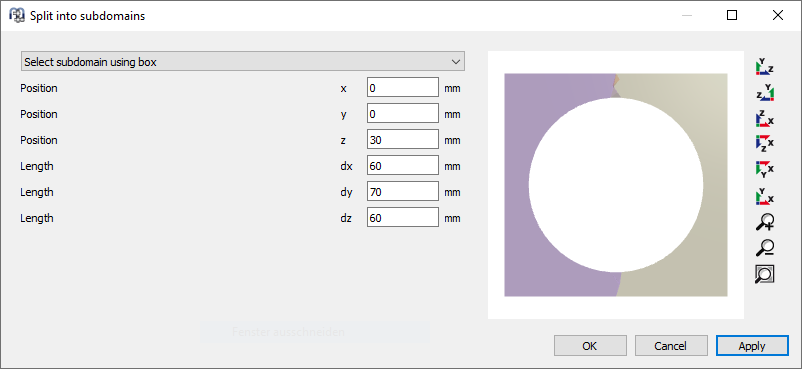
Task: Focus the Position y input field
Action: [x=403, y=114]
